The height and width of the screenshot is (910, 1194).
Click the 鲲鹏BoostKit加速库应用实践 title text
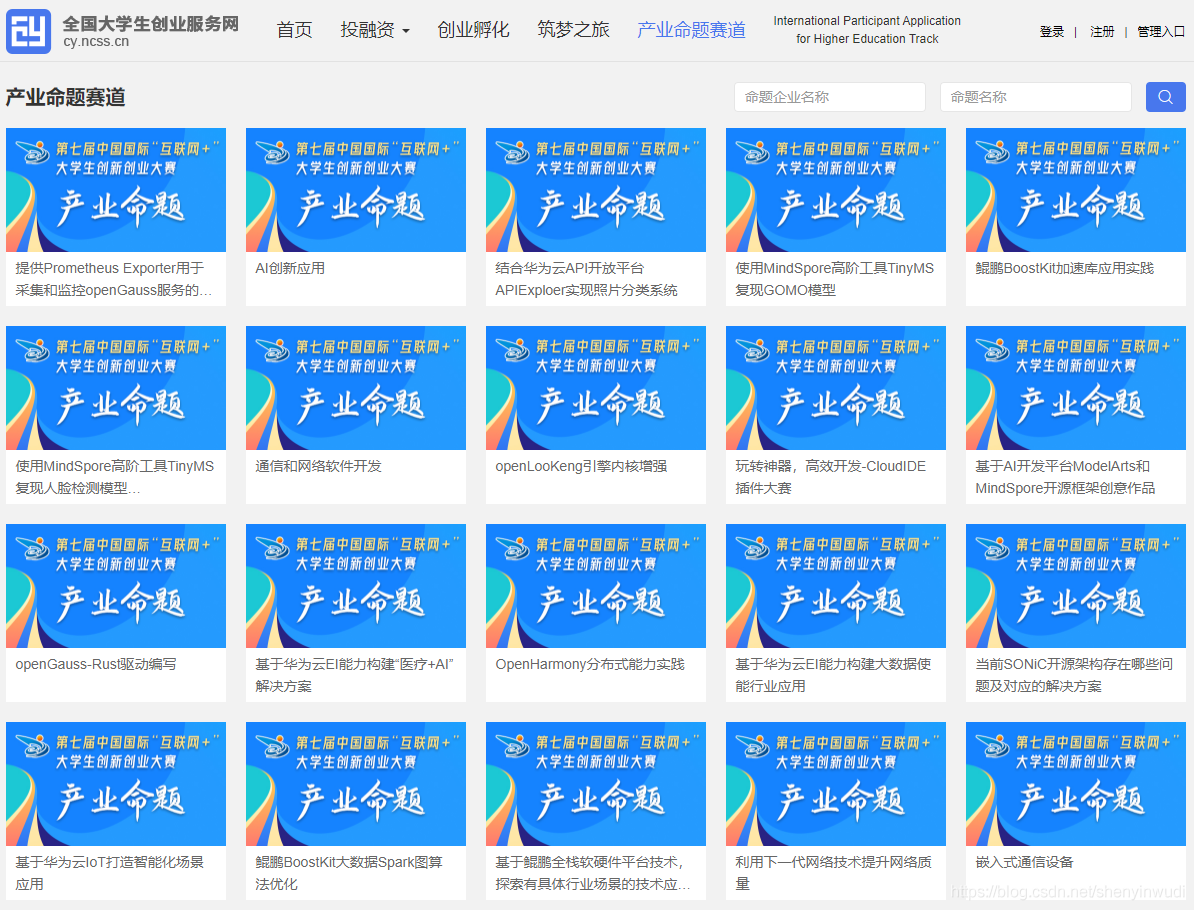tap(1065, 268)
